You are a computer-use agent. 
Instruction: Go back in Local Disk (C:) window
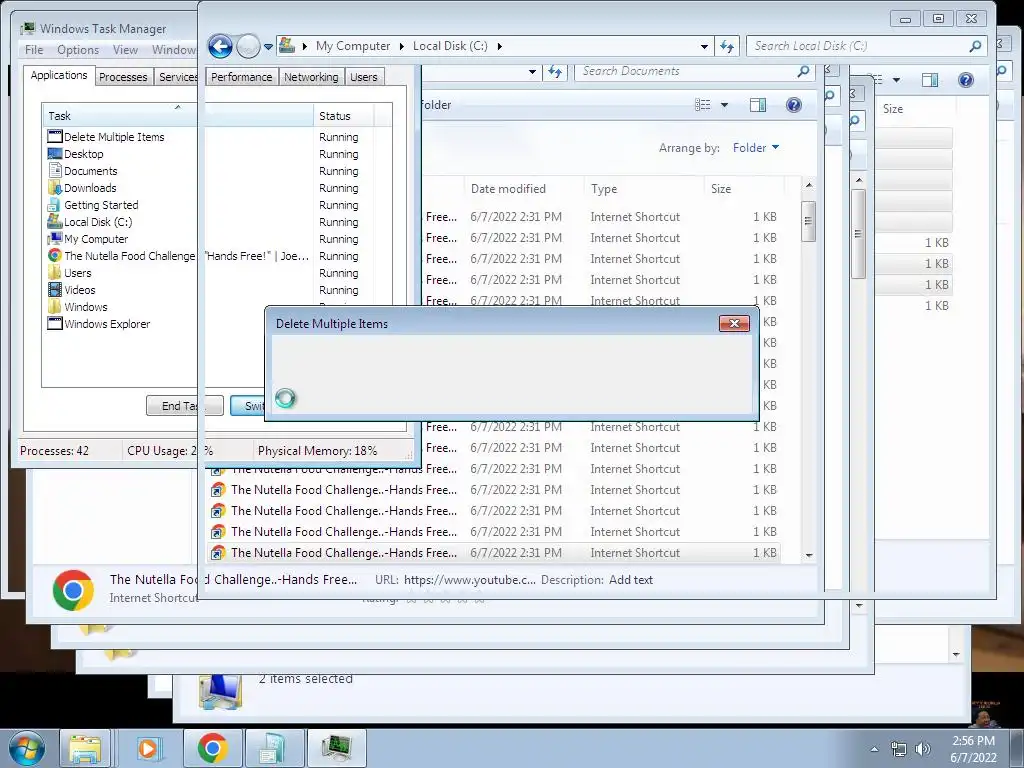220,46
